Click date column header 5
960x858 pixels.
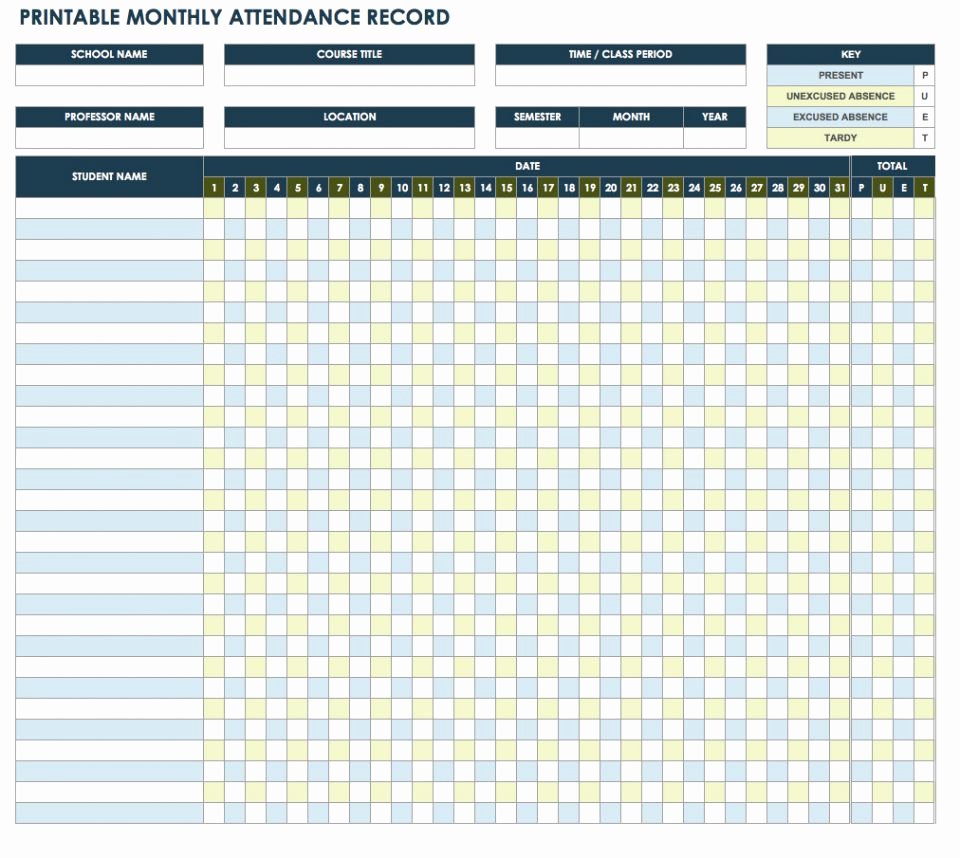click(x=298, y=187)
